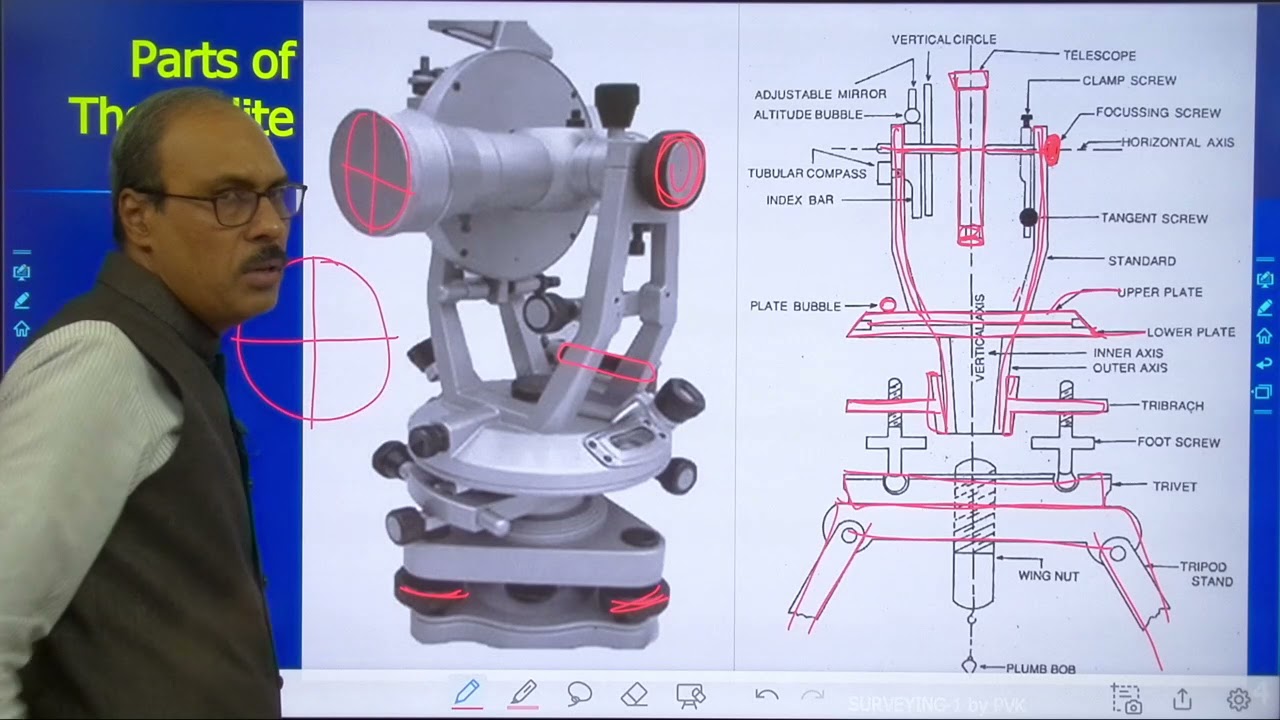This screenshot has height=720, width=1280.
Task: Click the "ALTITUDE BUBBLE" label
Action: [808, 115]
